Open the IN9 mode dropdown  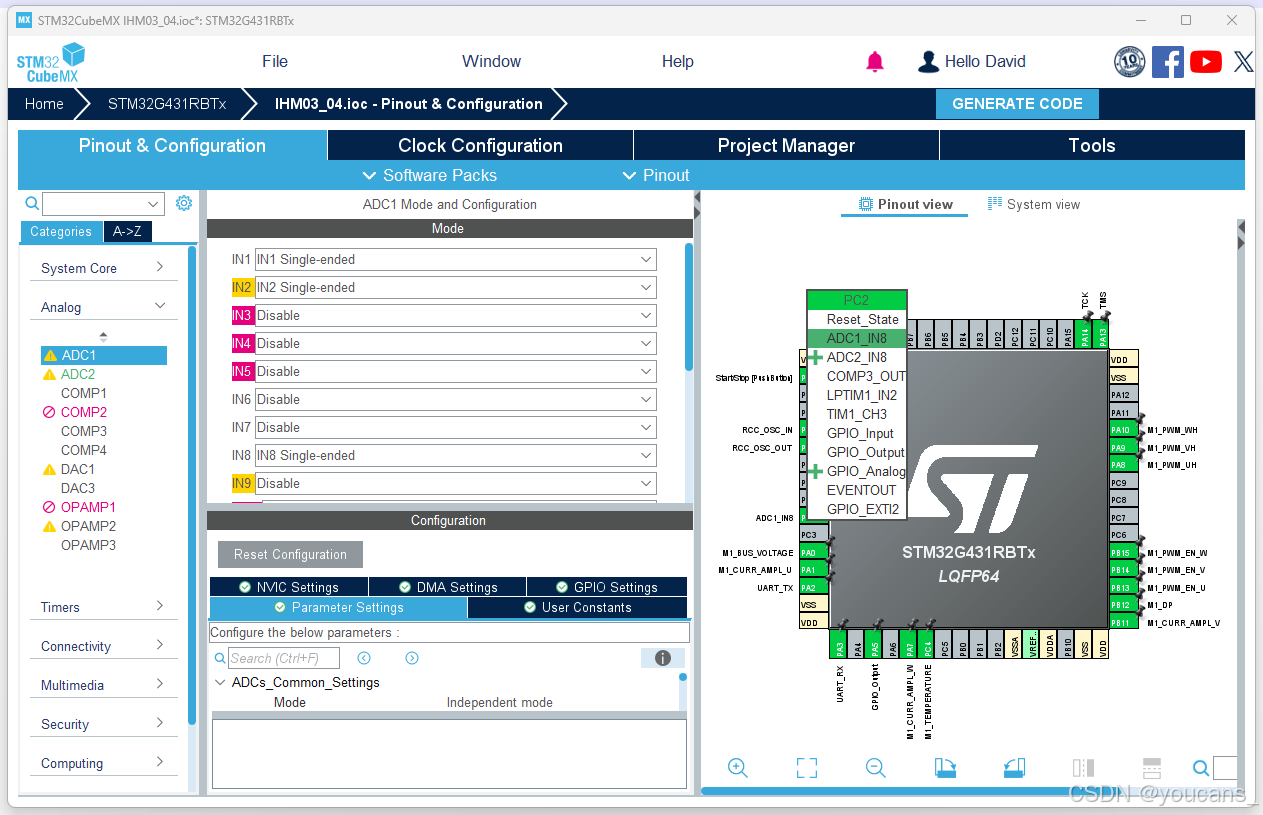click(456, 483)
